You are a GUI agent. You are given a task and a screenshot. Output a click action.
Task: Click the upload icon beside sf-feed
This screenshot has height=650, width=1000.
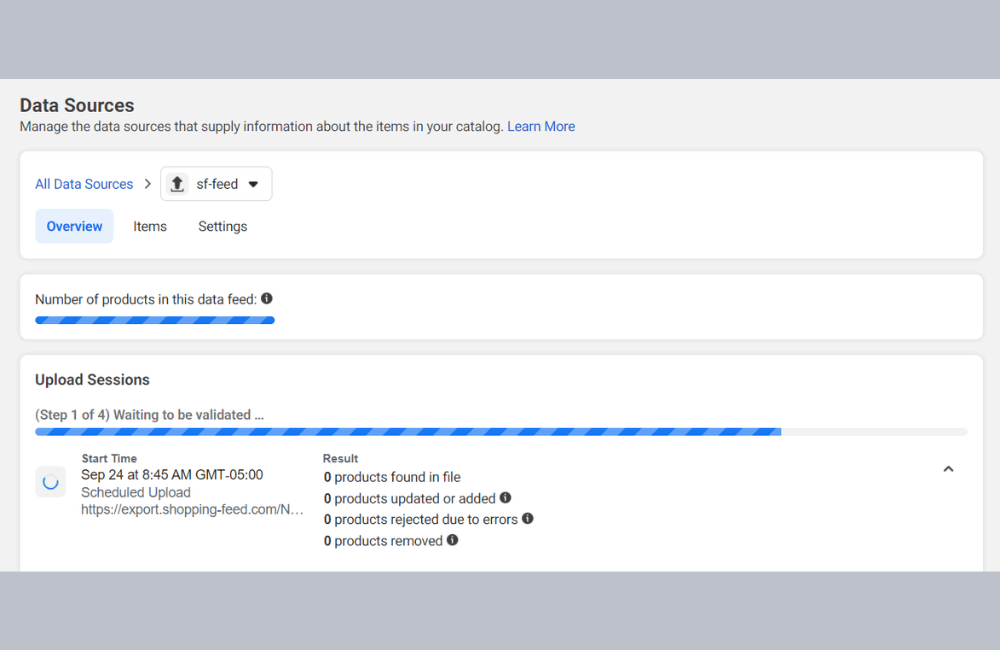click(x=177, y=184)
